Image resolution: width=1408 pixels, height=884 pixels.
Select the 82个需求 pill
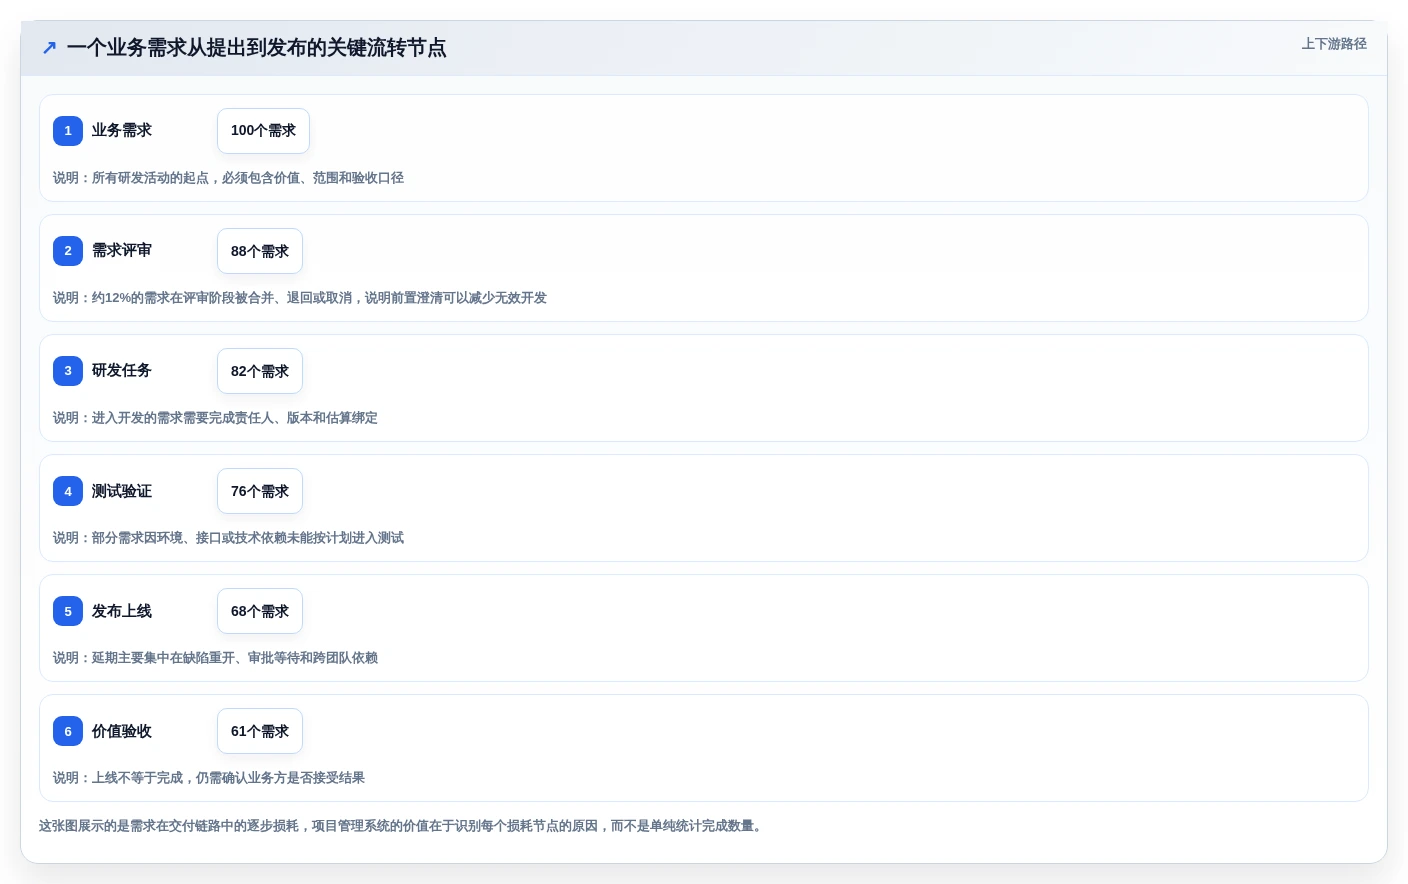(x=260, y=371)
